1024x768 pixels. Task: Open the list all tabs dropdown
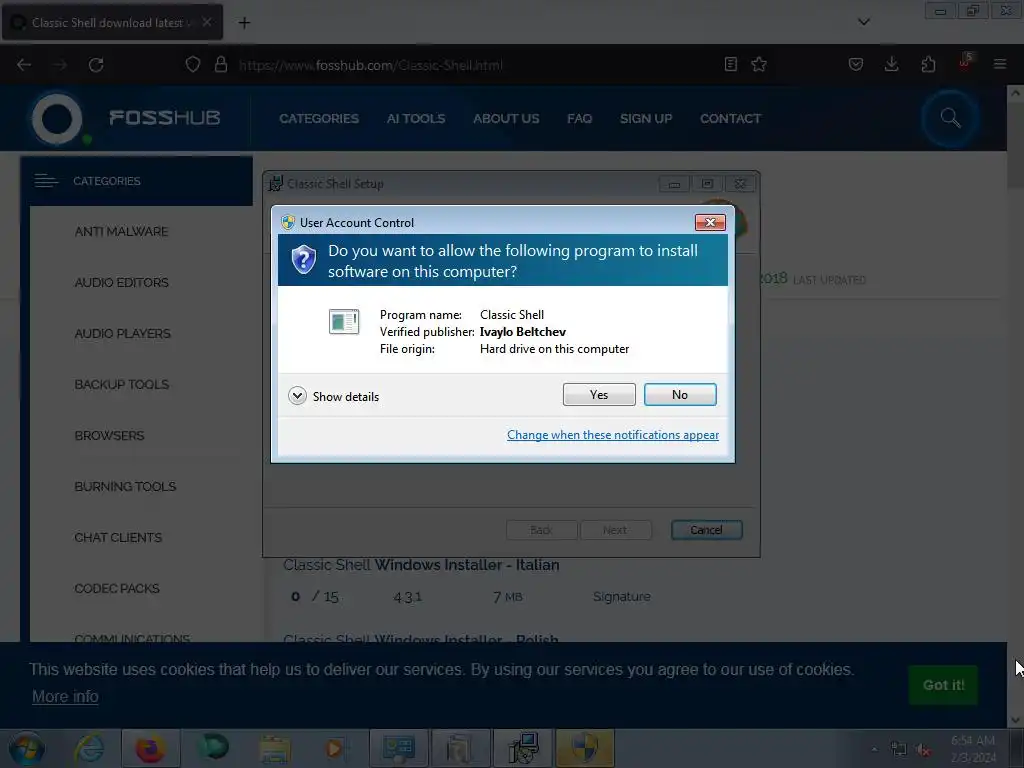(863, 22)
